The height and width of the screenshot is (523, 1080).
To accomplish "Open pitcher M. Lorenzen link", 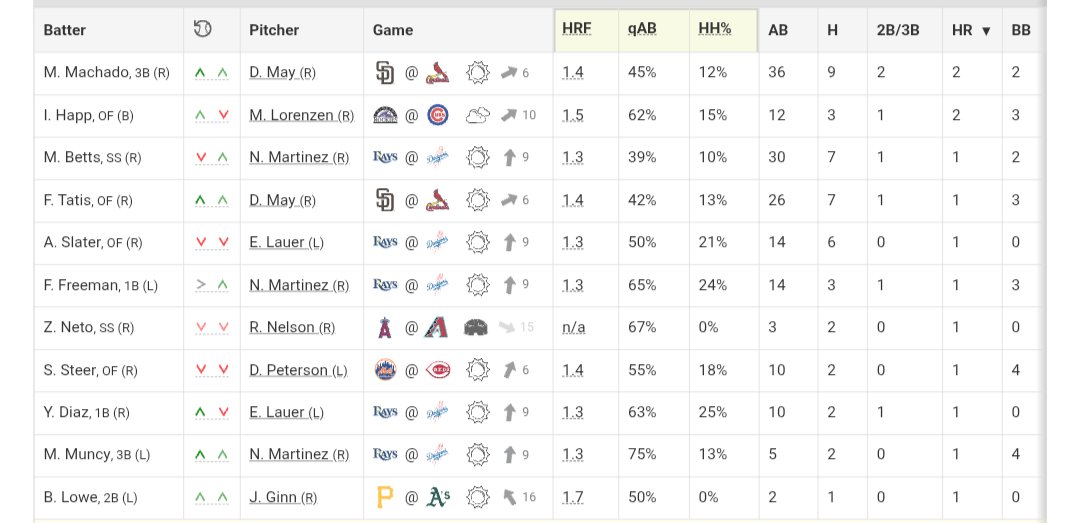I will tap(302, 115).
